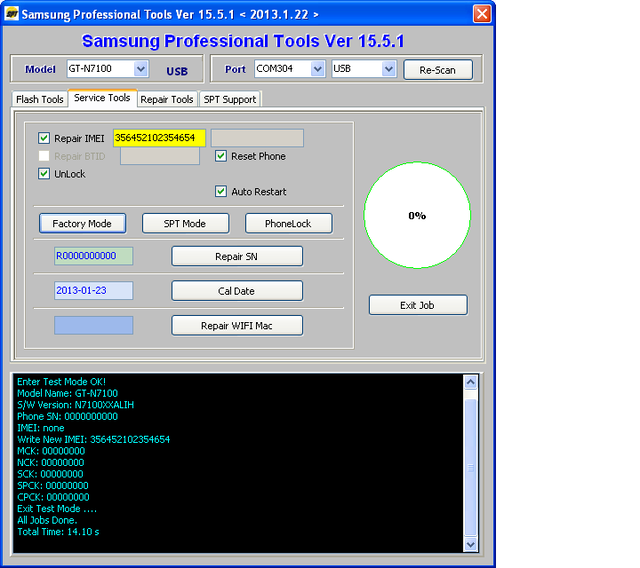Image resolution: width=640 pixels, height=568 pixels.
Task: Click the 'Phone SN: 0000000000' log line
Action: pos(67,417)
